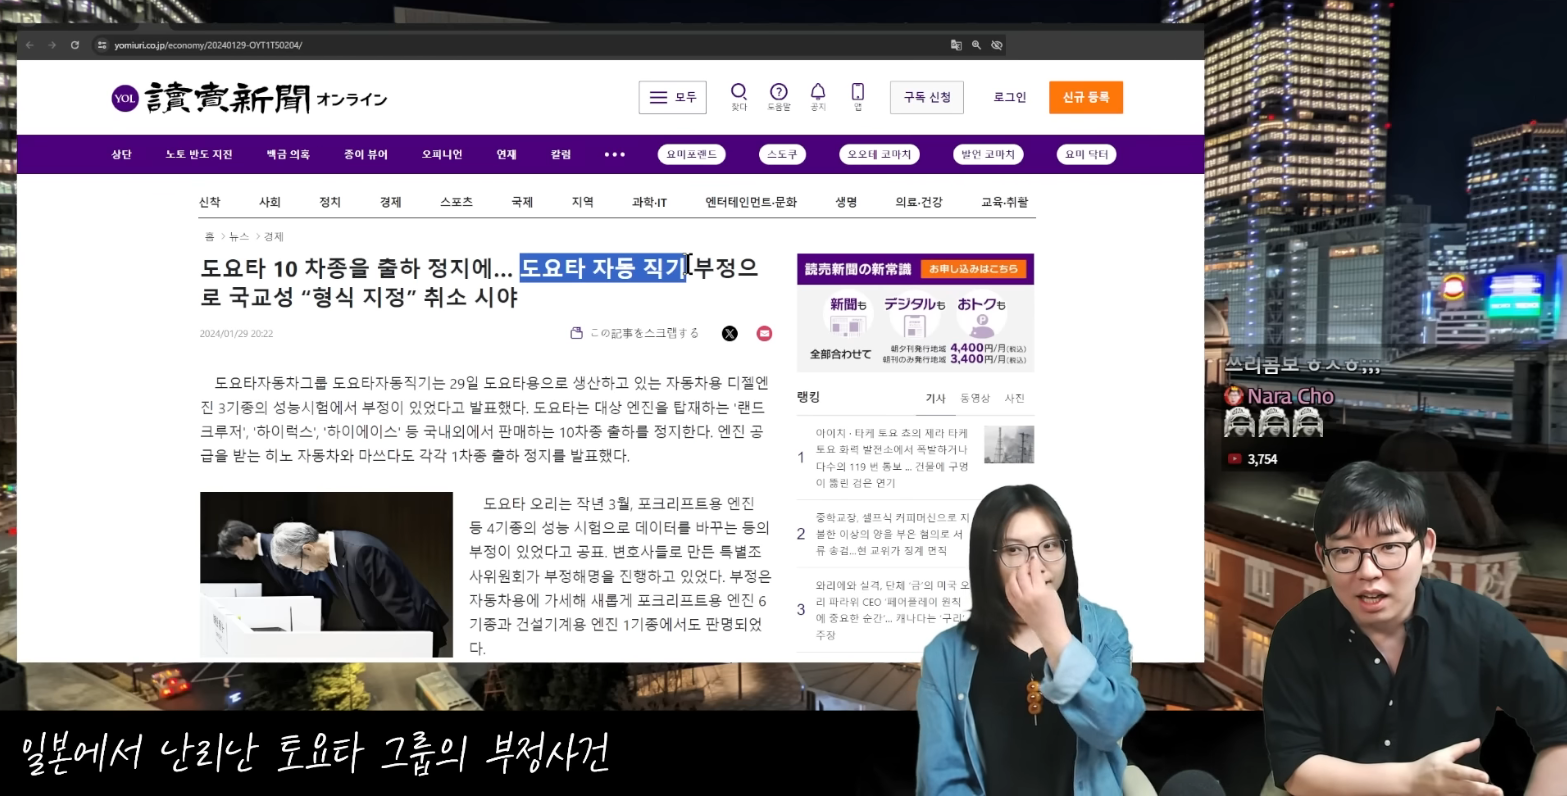Open the 모두 hamburger menu

pyautogui.click(x=672, y=97)
